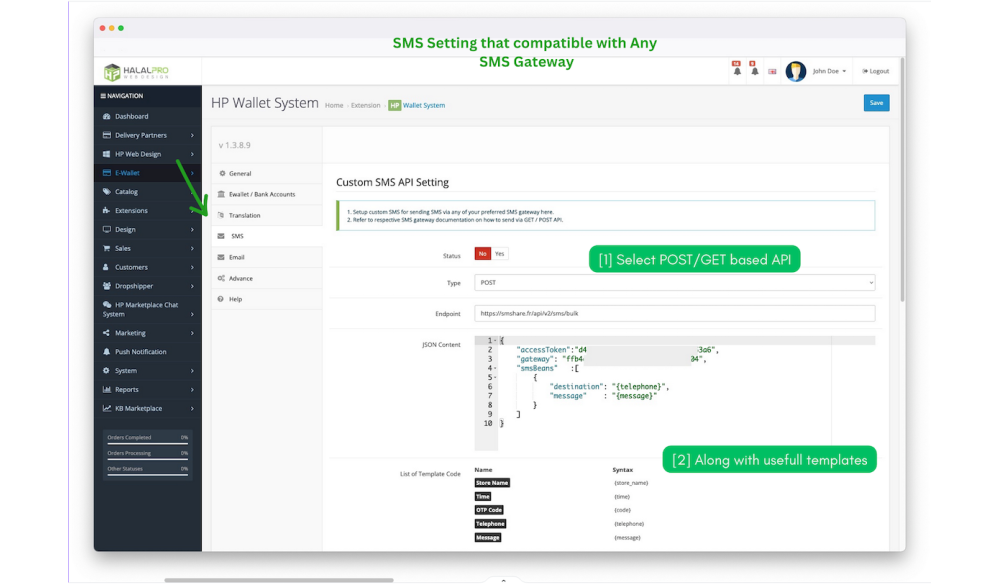Open Dashboard from the navigation sidebar
The width and height of the screenshot is (1000, 585).
point(131,116)
